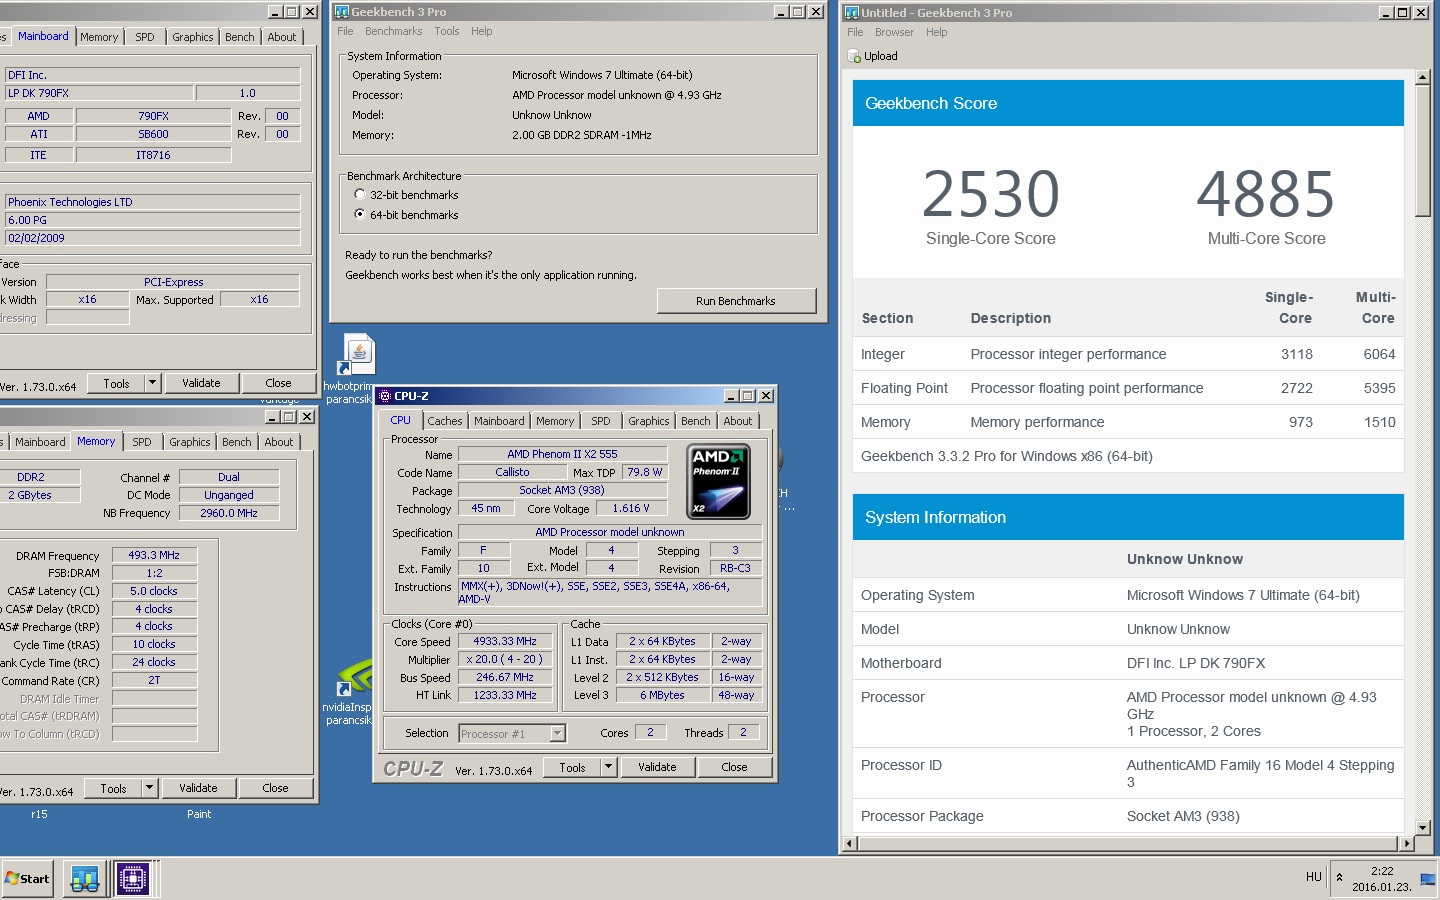Click the Code Name value Callisto

[x=512, y=472]
